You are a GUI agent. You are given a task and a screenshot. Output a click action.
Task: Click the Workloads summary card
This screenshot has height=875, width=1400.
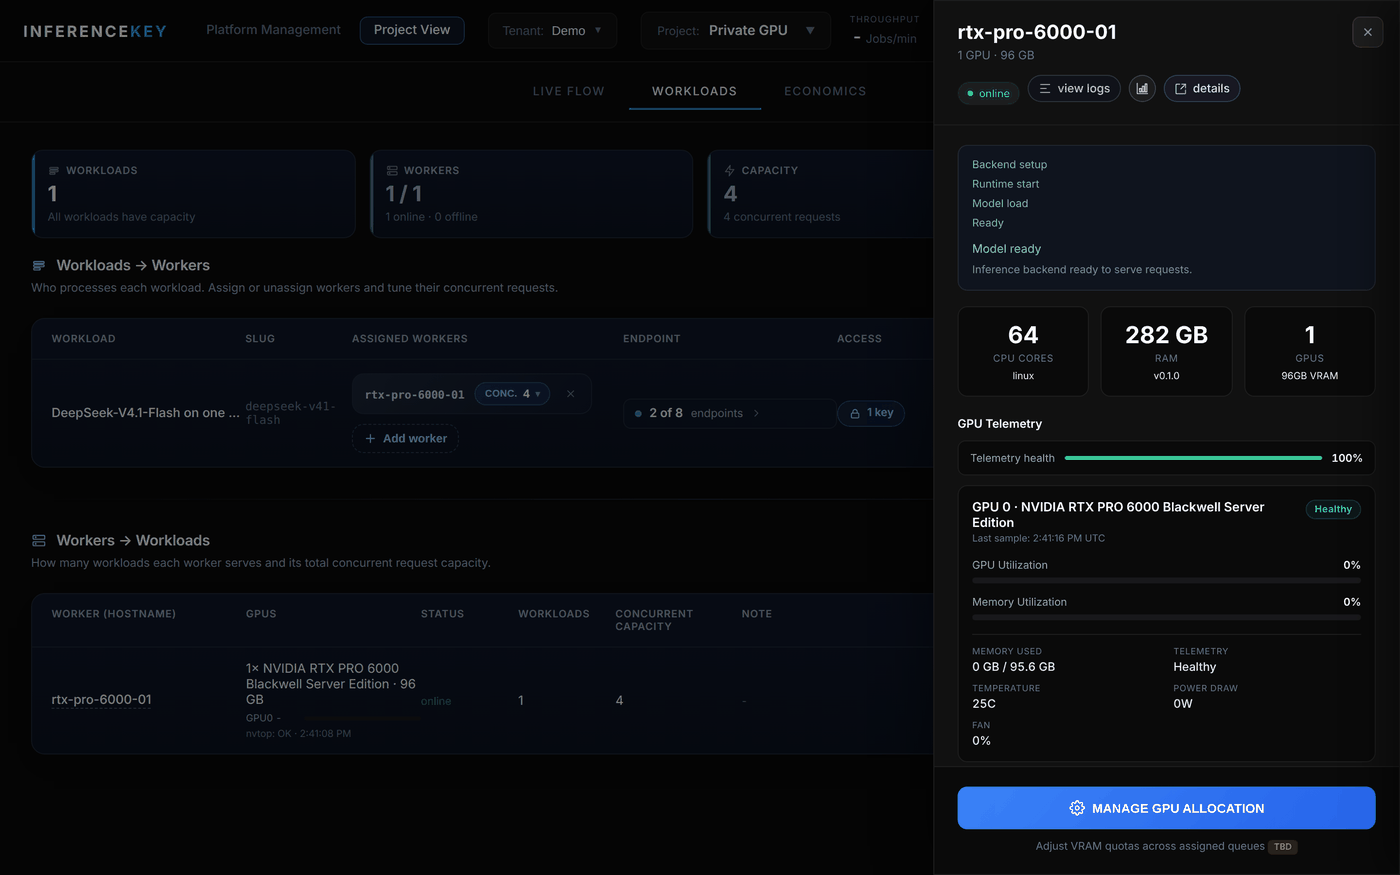pos(194,194)
